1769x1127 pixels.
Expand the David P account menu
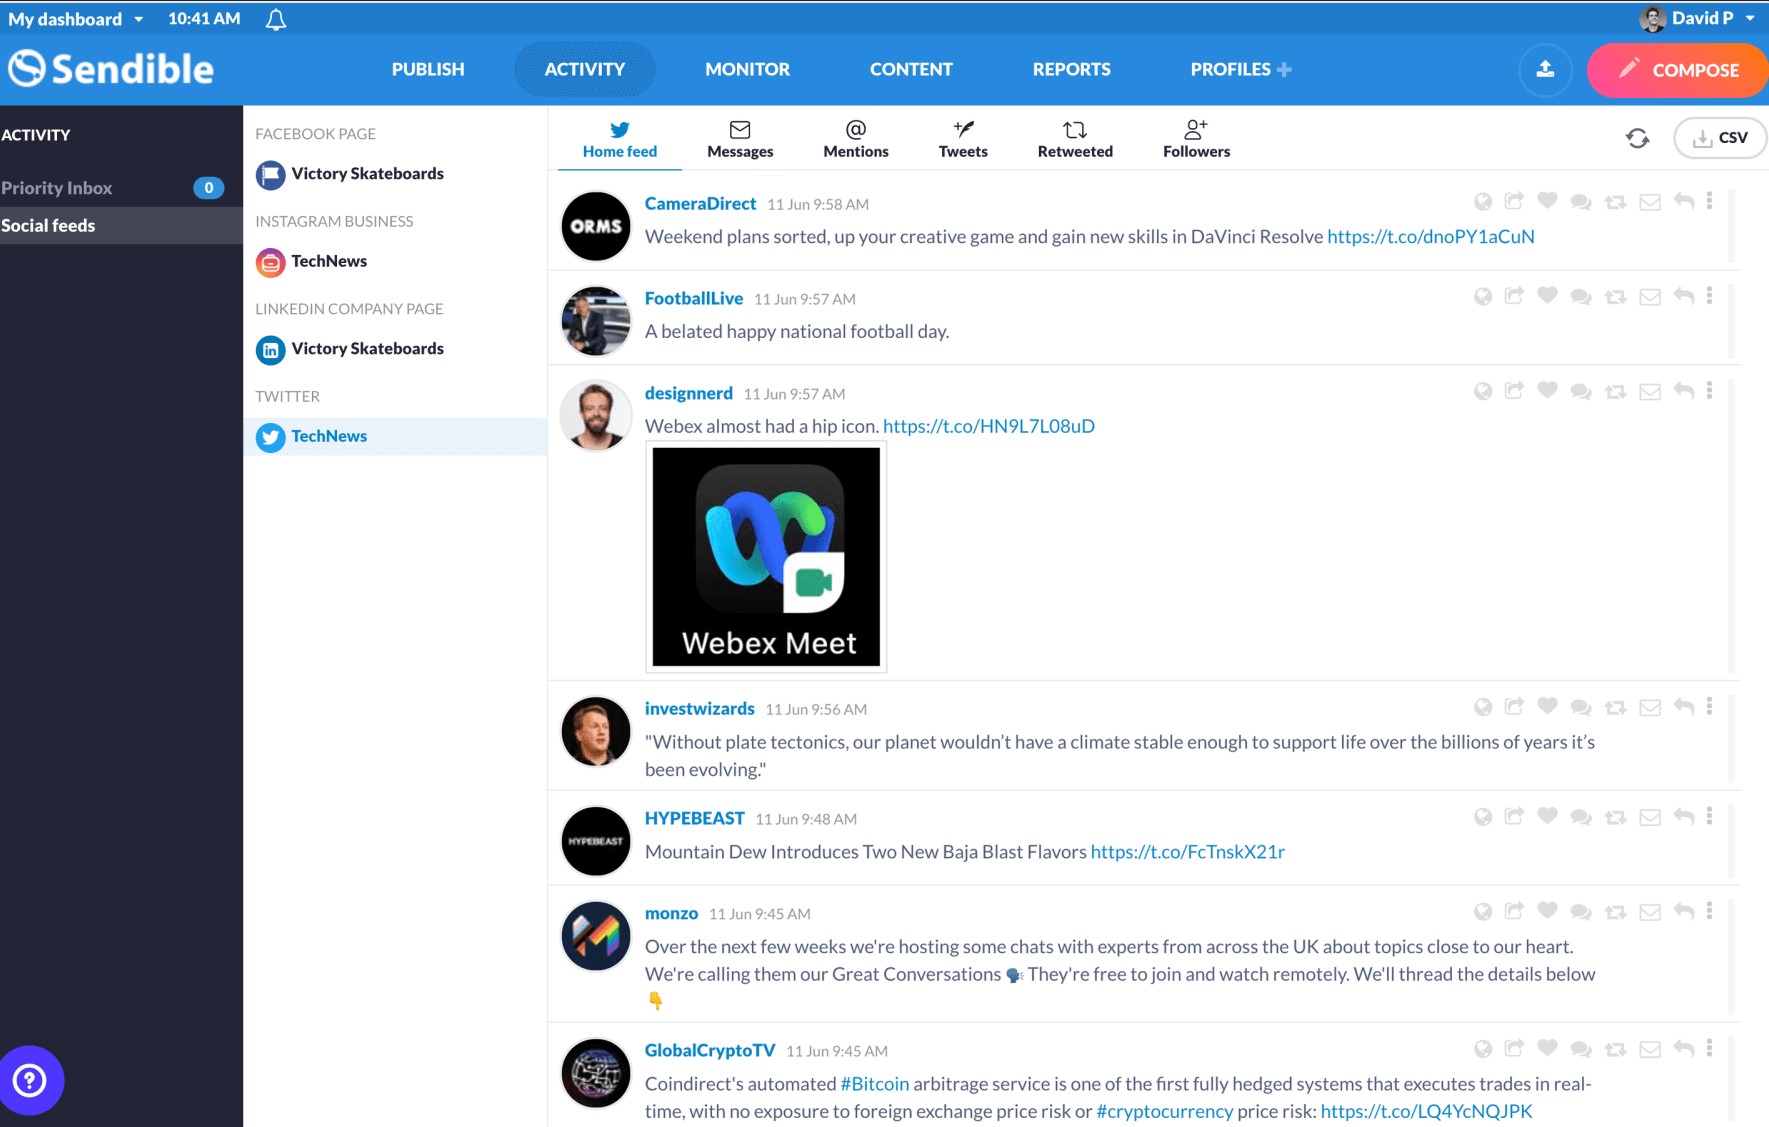1698,18
